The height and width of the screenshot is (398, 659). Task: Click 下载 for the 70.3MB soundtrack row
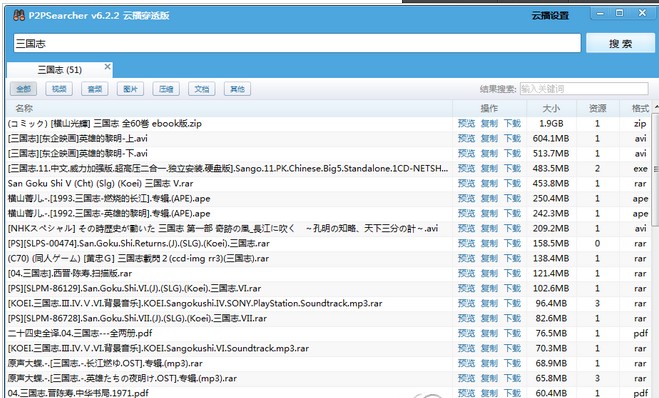point(512,348)
